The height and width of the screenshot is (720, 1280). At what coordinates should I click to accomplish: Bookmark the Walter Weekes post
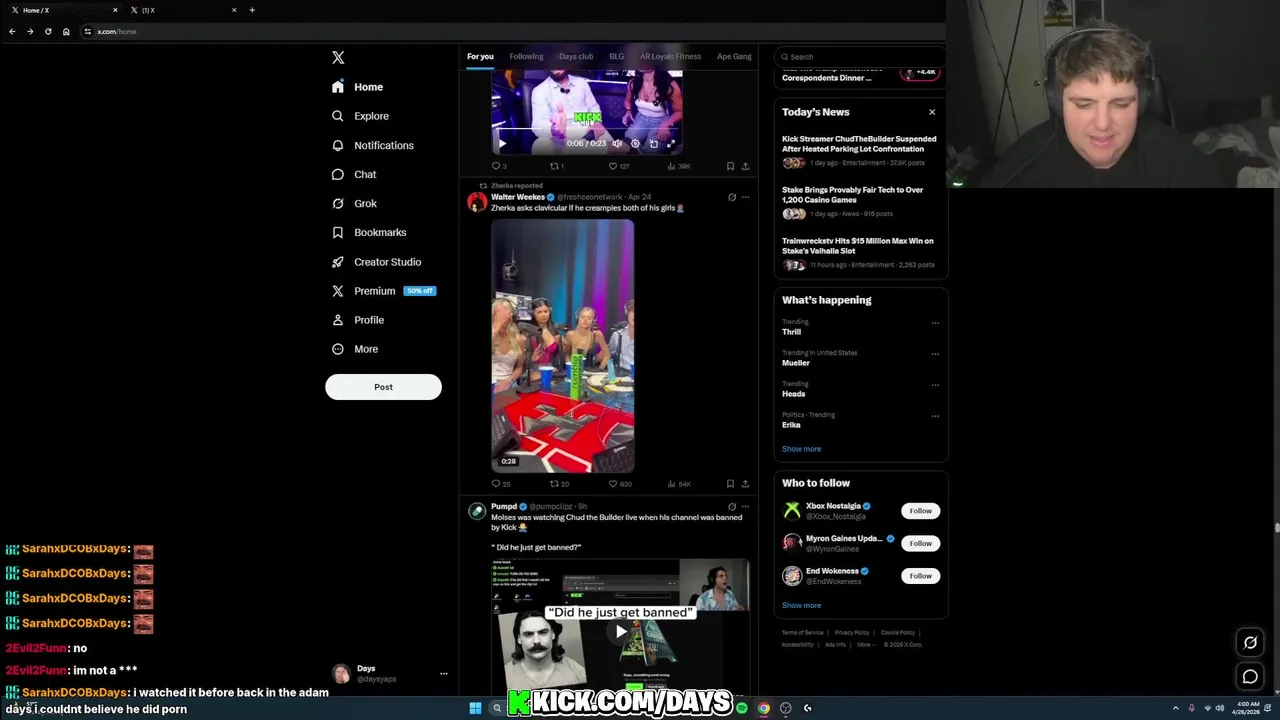tap(730, 484)
